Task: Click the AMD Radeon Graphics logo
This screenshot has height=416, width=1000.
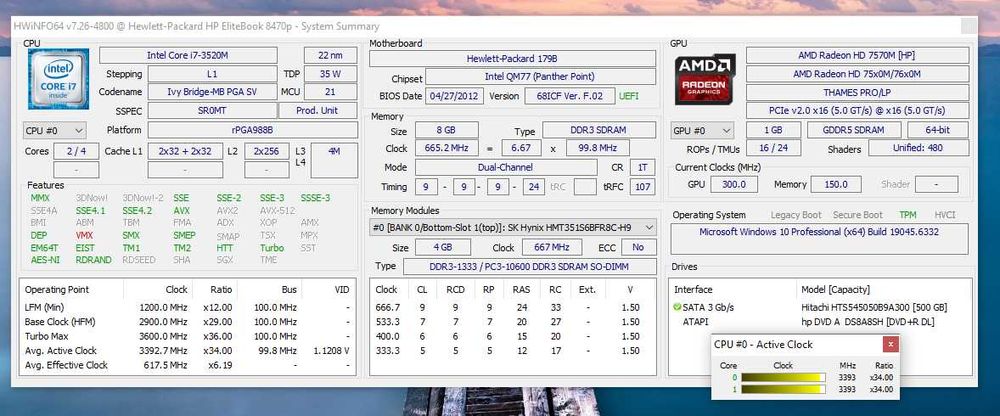Action: click(x=705, y=79)
